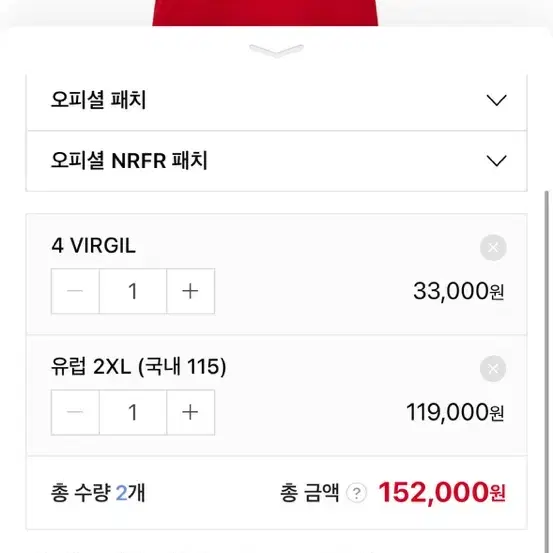Image resolution: width=553 pixels, height=553 pixels.
Task: Select the 4 VIRGIL quantity field
Action: (x=133, y=291)
